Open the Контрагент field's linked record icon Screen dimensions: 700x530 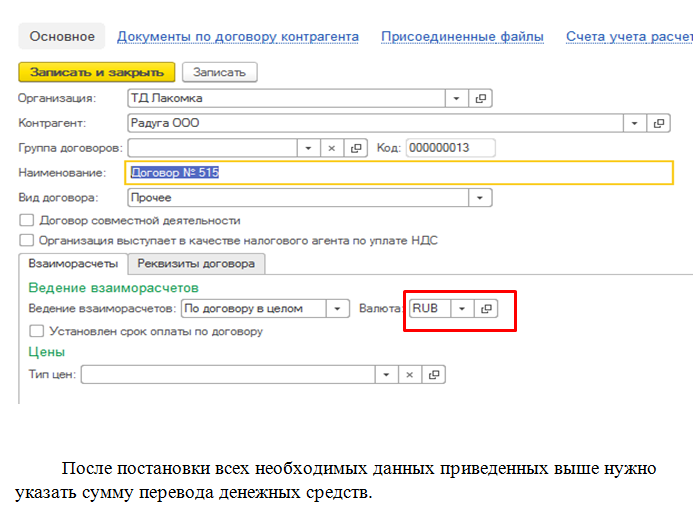click(658, 123)
